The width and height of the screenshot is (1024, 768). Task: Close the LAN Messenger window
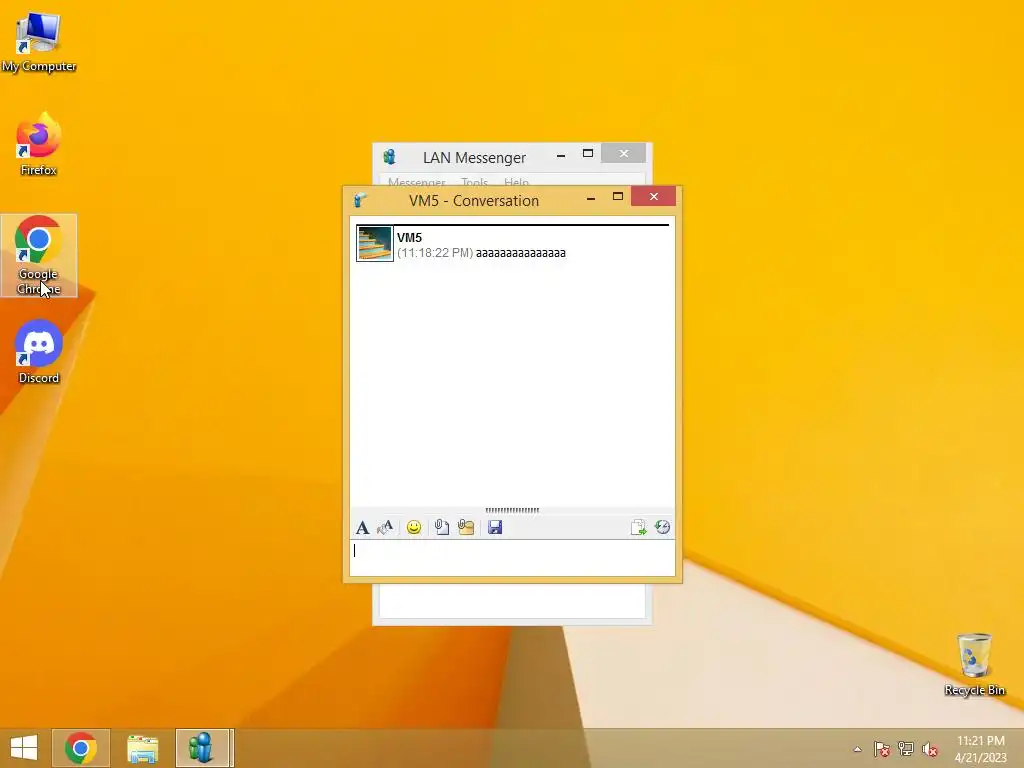[x=624, y=153]
